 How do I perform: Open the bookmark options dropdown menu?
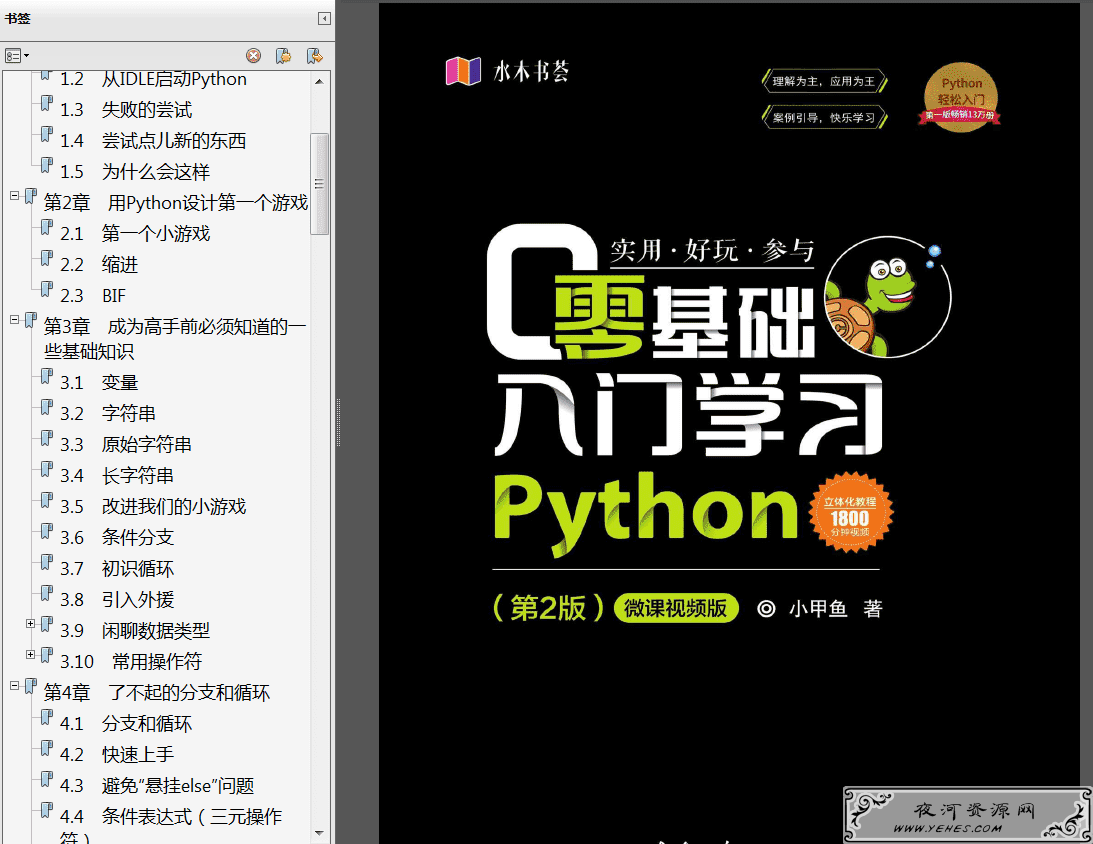click(16, 56)
